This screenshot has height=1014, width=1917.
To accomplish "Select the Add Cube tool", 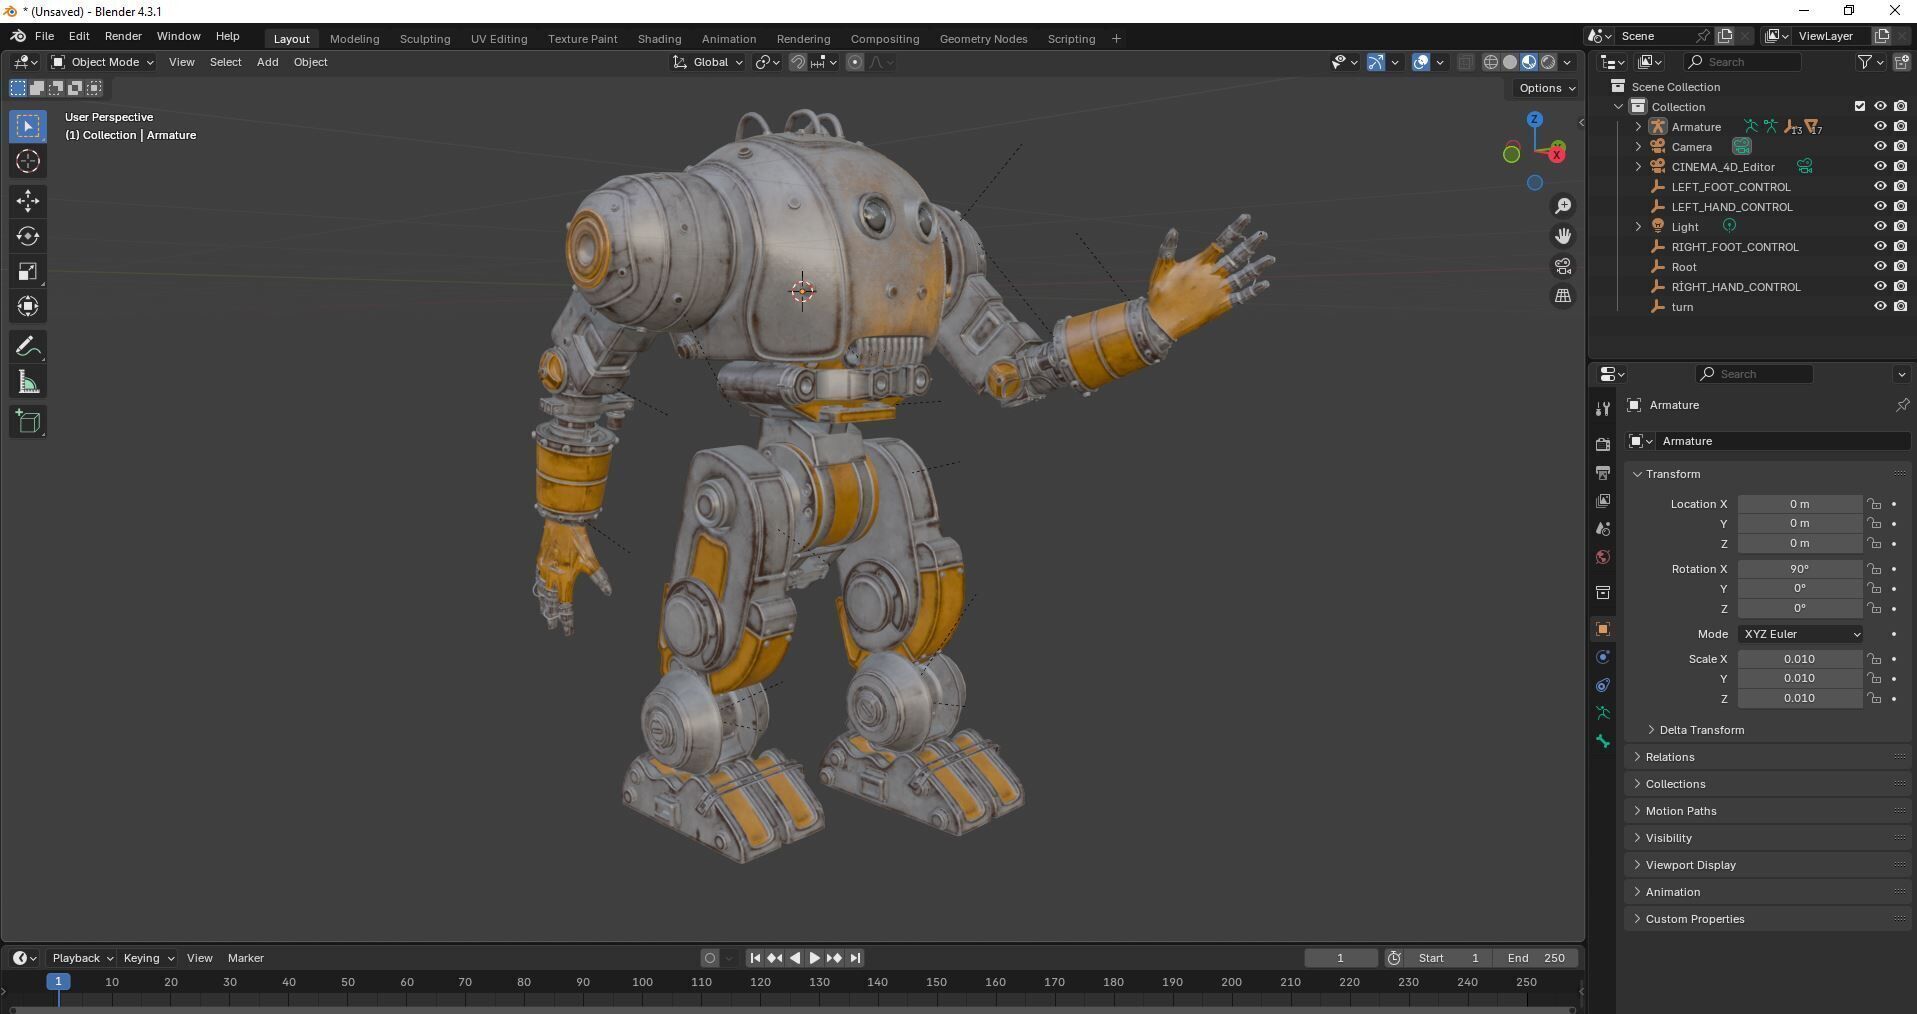I will tap(28, 422).
